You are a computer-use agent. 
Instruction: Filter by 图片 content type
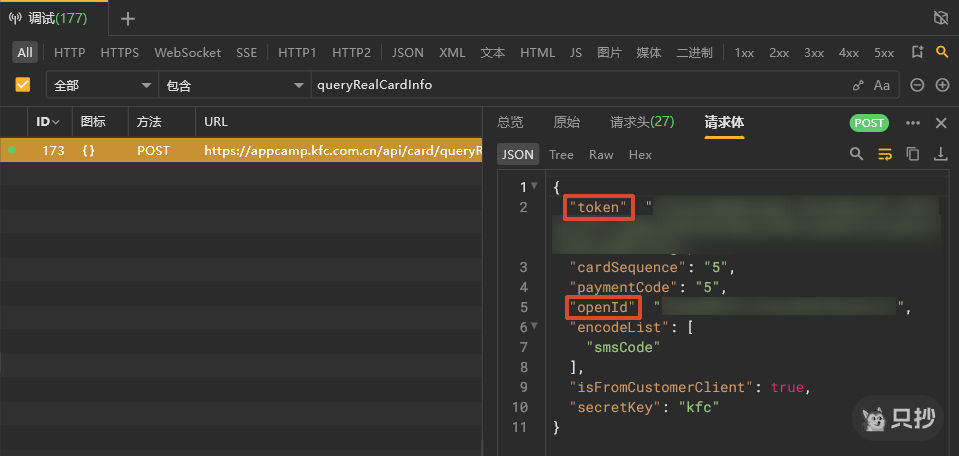tap(609, 53)
